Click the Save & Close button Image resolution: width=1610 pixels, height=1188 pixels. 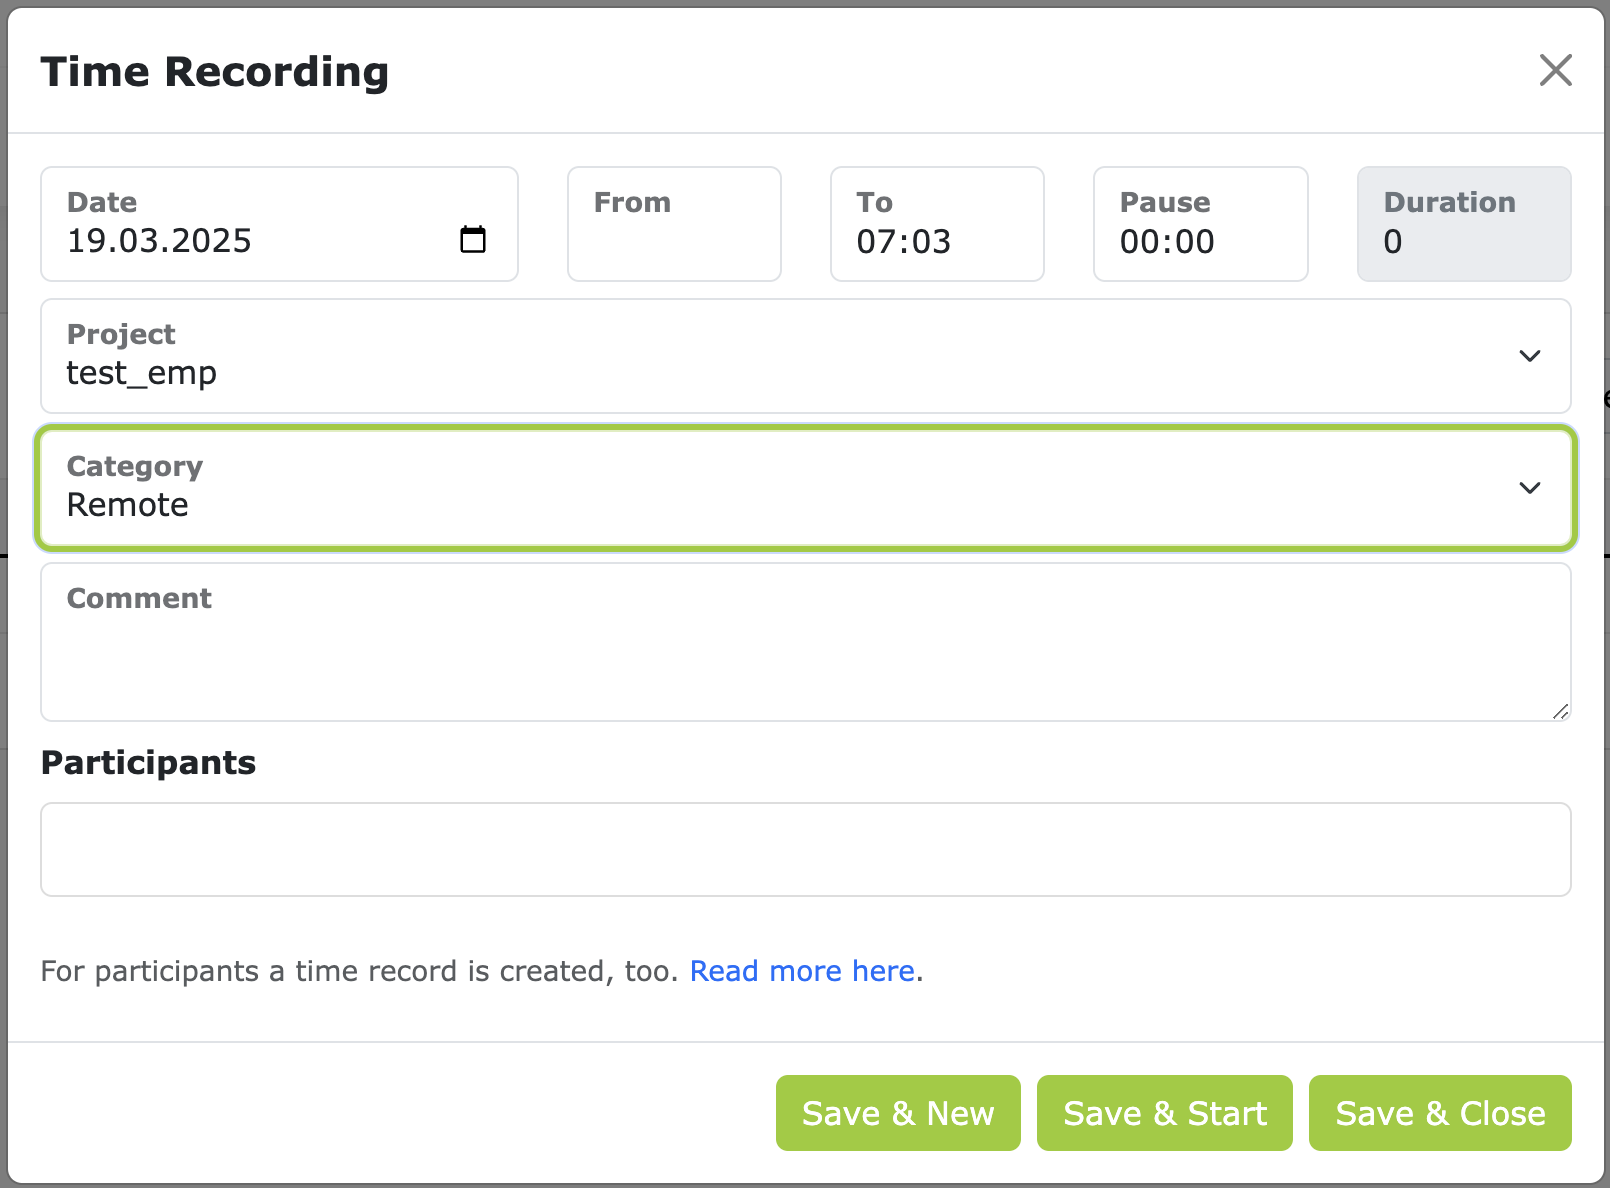[x=1439, y=1113]
